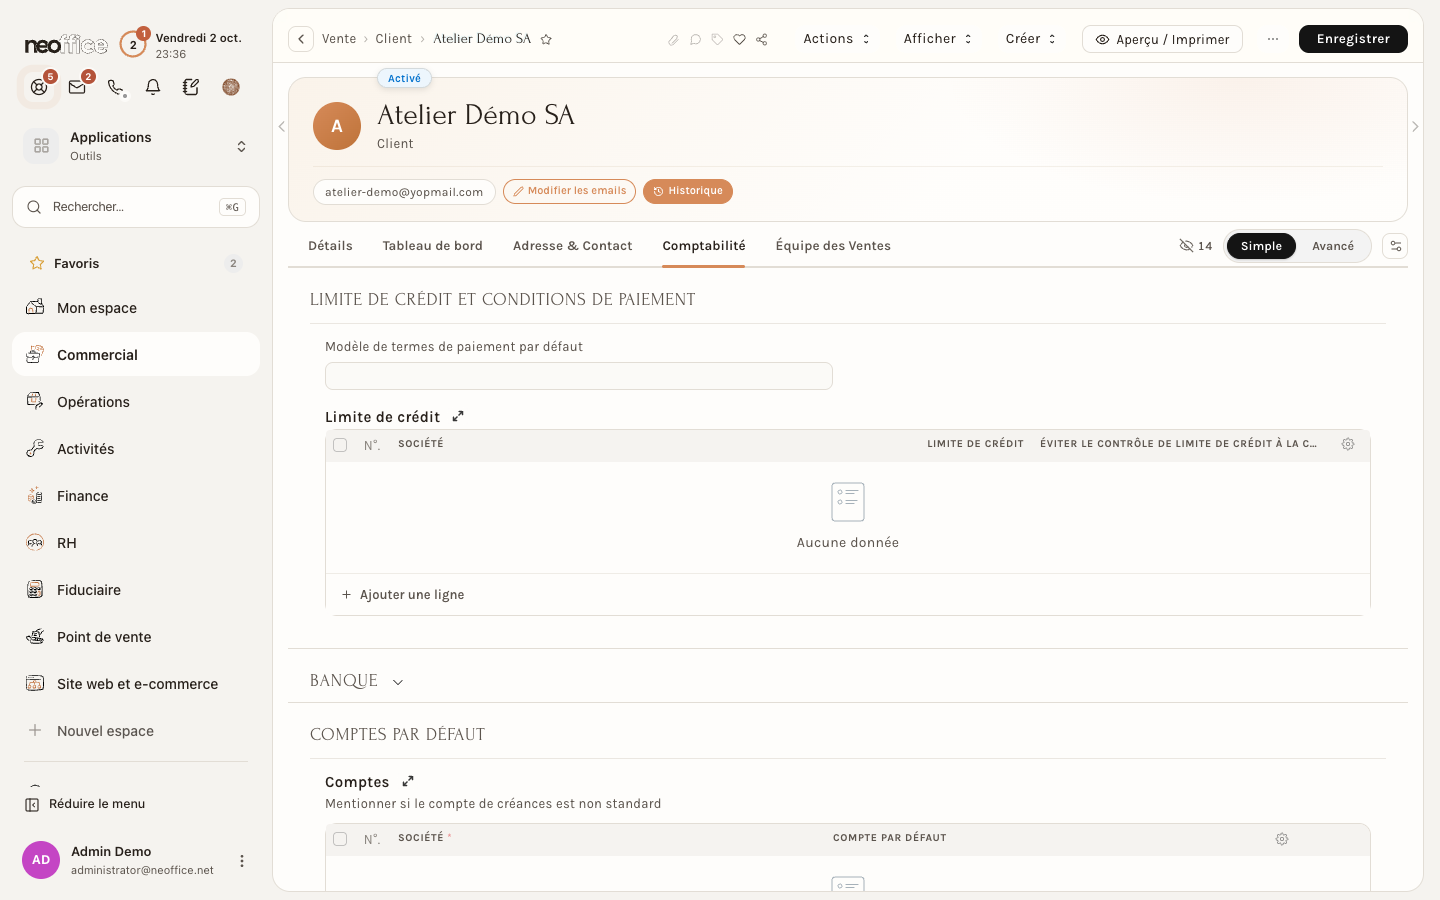Open the support lifebuoy icon with badge 5
Screen dimensions: 1440x900
click(39, 87)
